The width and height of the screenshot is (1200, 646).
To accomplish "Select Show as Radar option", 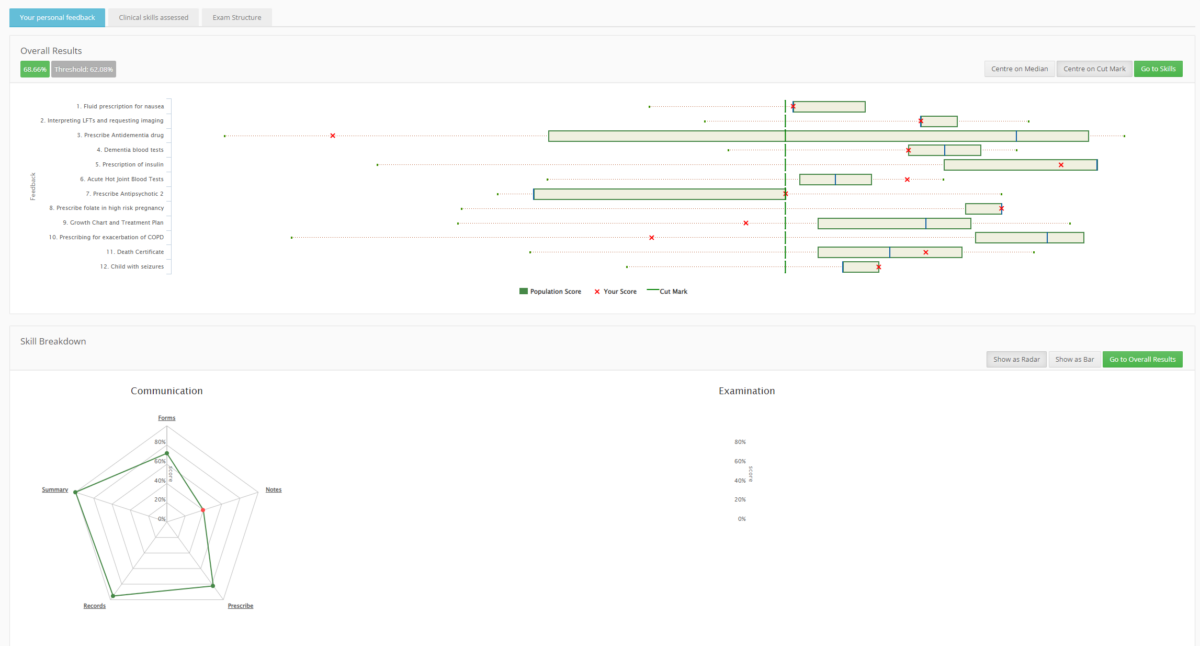I will pyautogui.click(x=1016, y=359).
